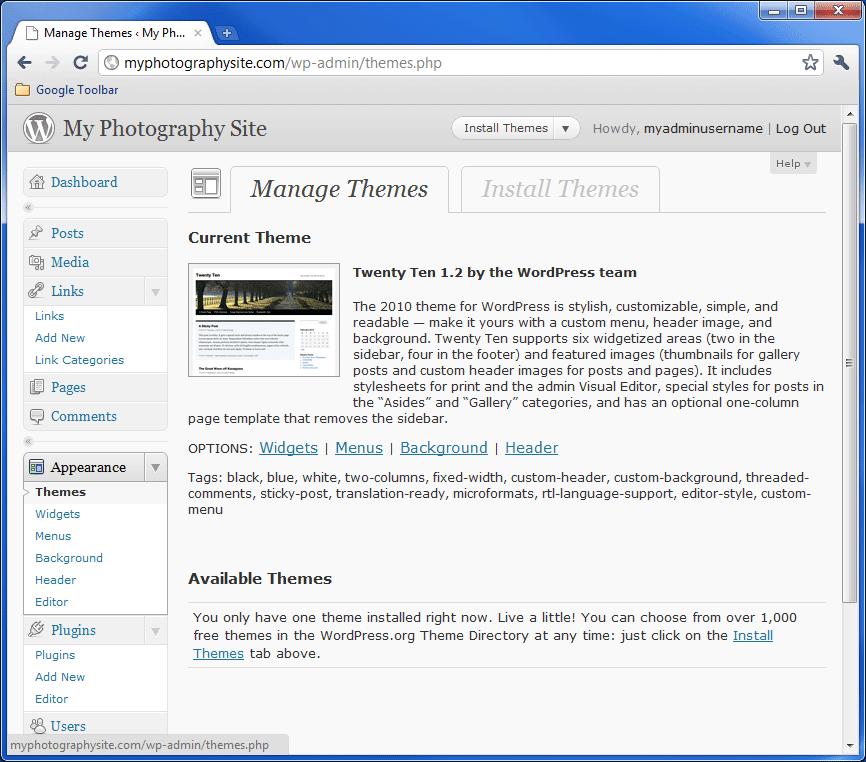This screenshot has width=866, height=762.
Task: Switch to the Install Themes tab
Action: click(560, 189)
